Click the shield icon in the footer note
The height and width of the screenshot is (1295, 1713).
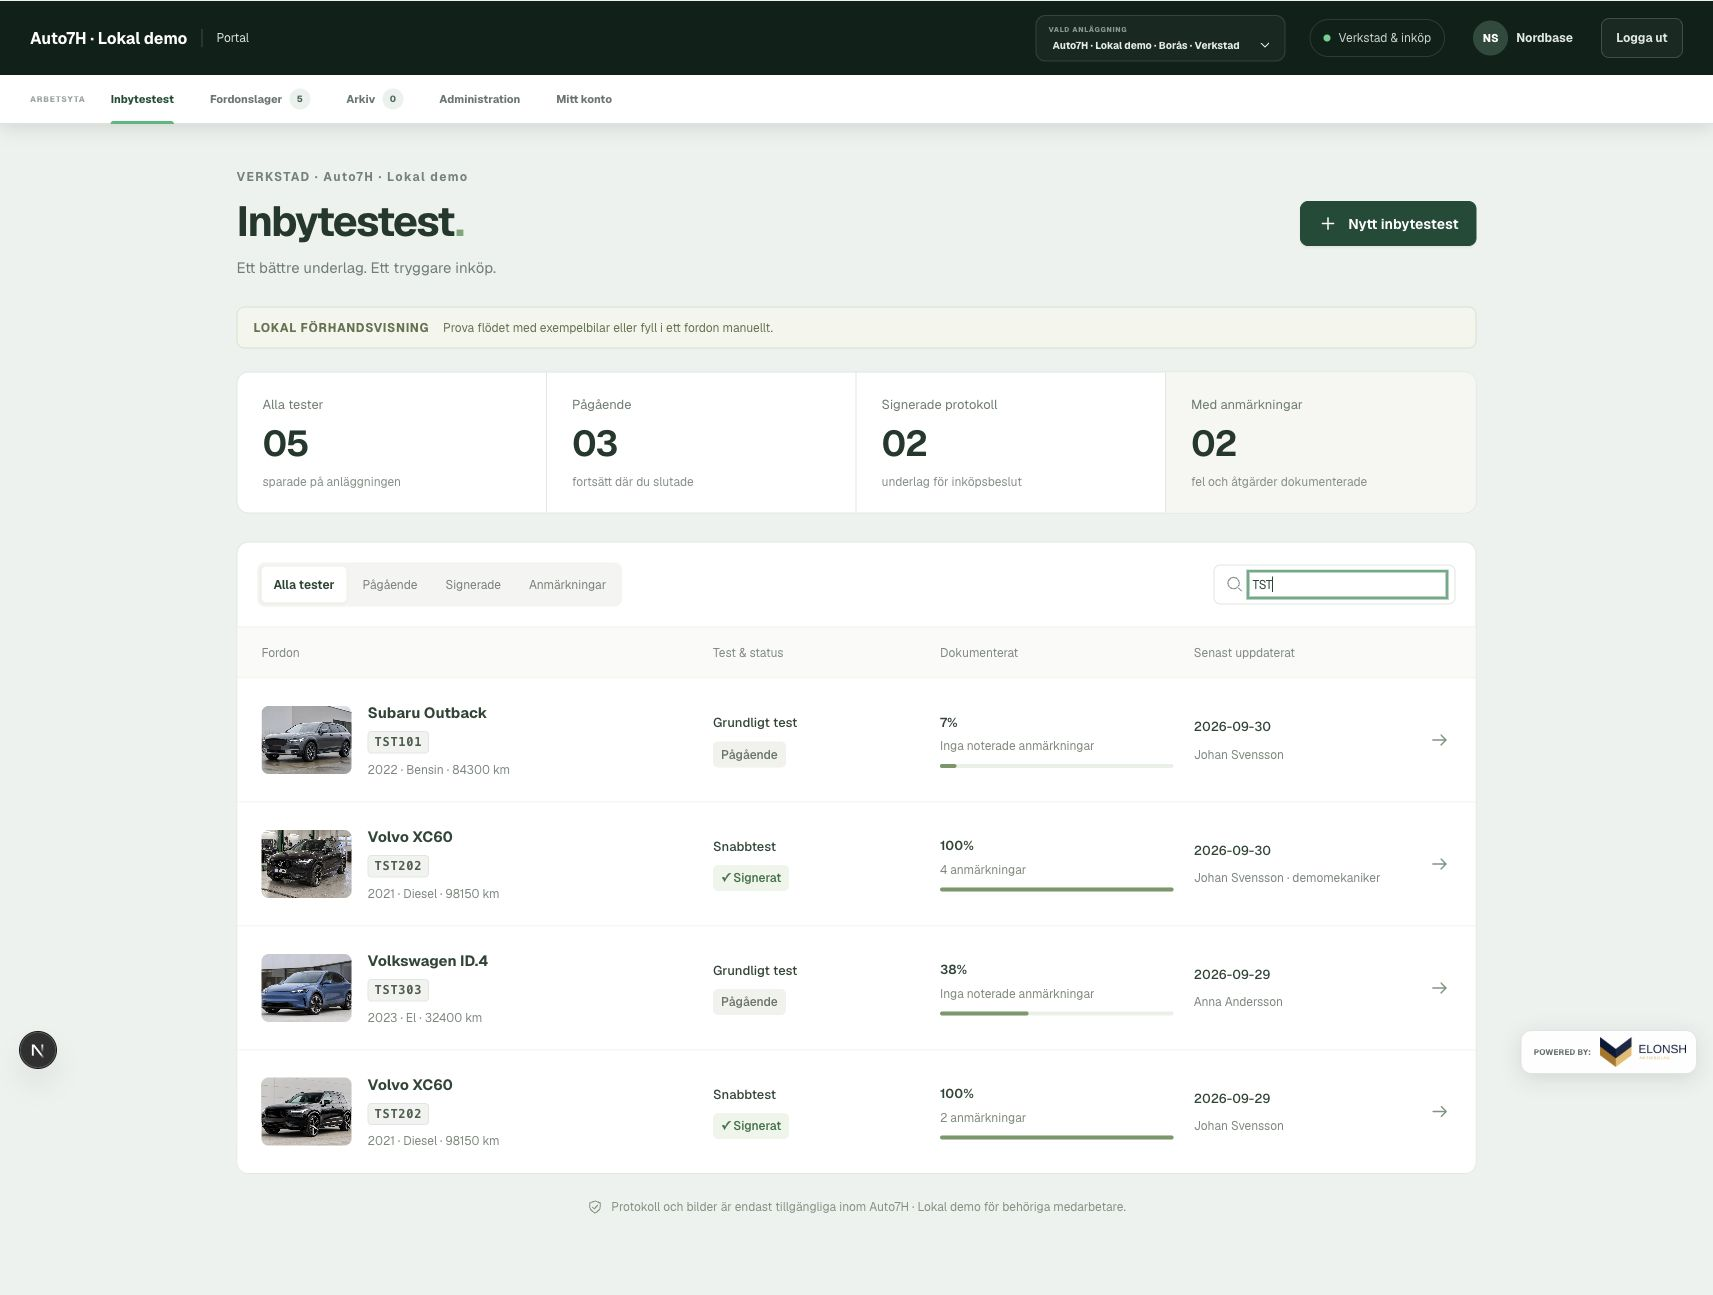point(595,1207)
